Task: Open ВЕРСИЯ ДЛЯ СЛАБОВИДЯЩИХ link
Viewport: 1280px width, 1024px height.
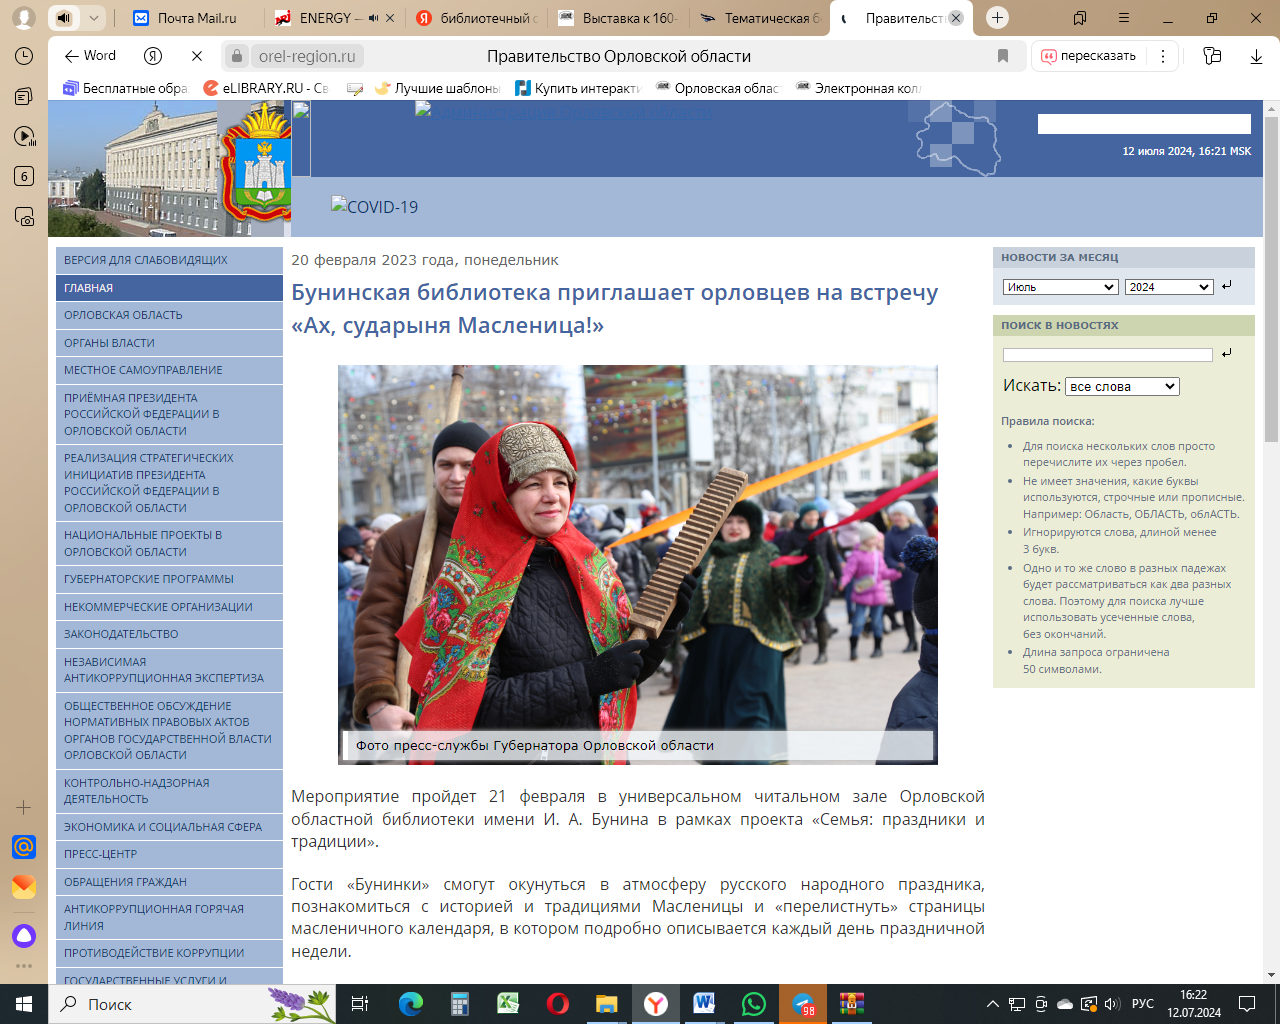Action: (x=146, y=260)
